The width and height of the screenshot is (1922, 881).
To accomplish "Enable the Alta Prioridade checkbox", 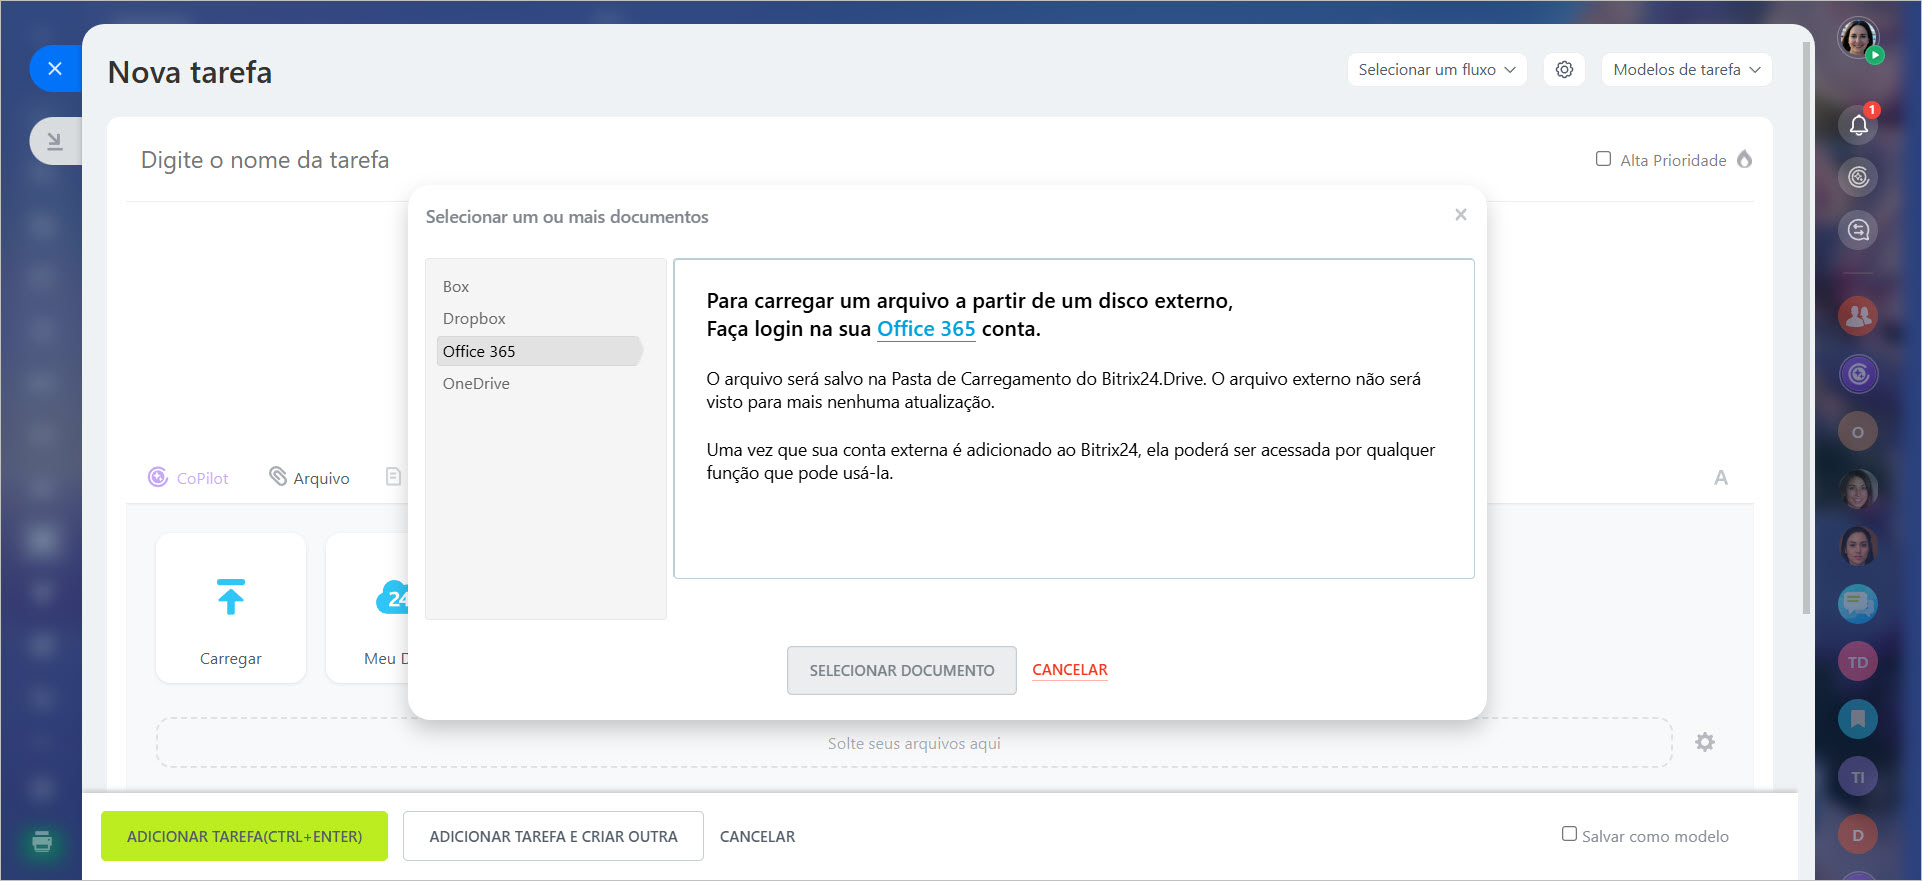I will (x=1603, y=159).
